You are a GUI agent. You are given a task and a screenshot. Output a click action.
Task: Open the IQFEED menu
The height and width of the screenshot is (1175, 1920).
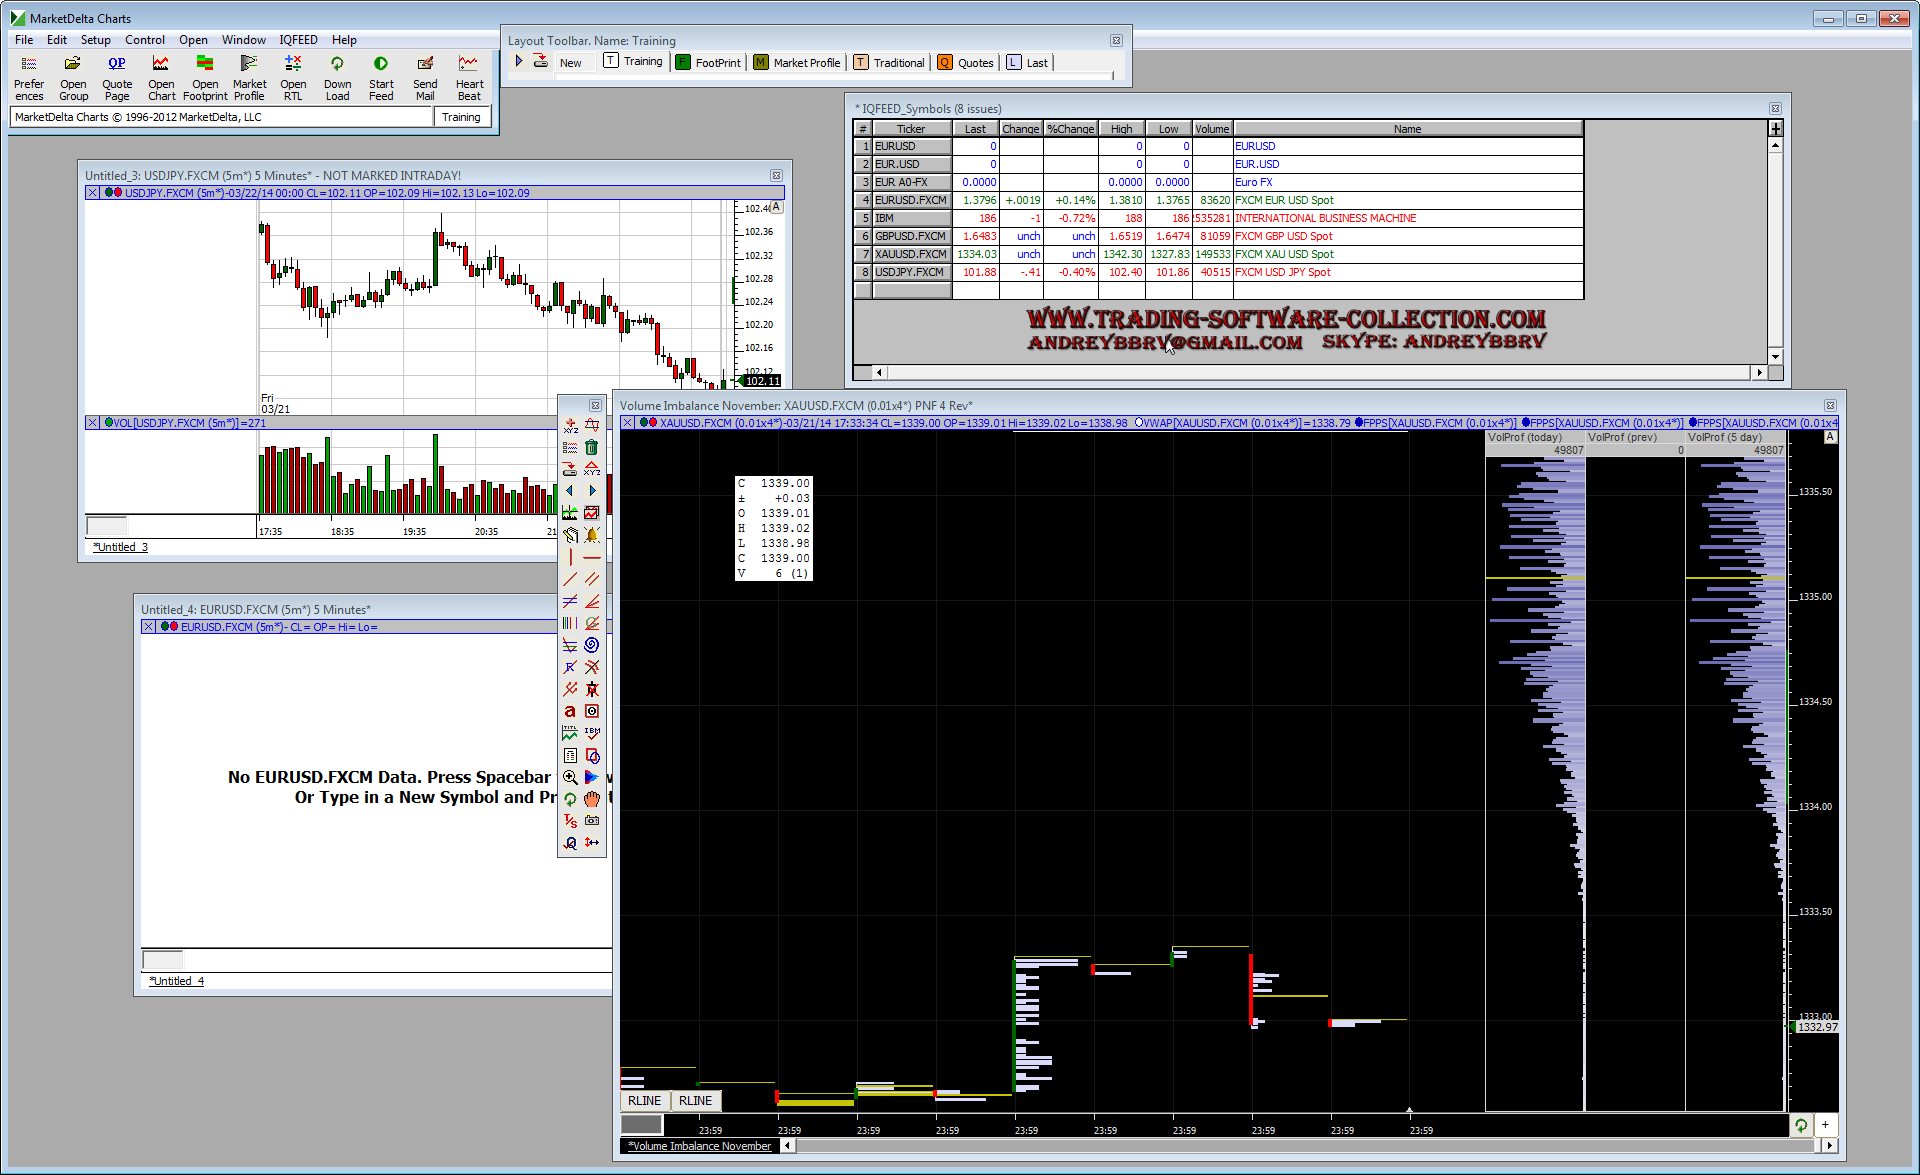coord(298,40)
